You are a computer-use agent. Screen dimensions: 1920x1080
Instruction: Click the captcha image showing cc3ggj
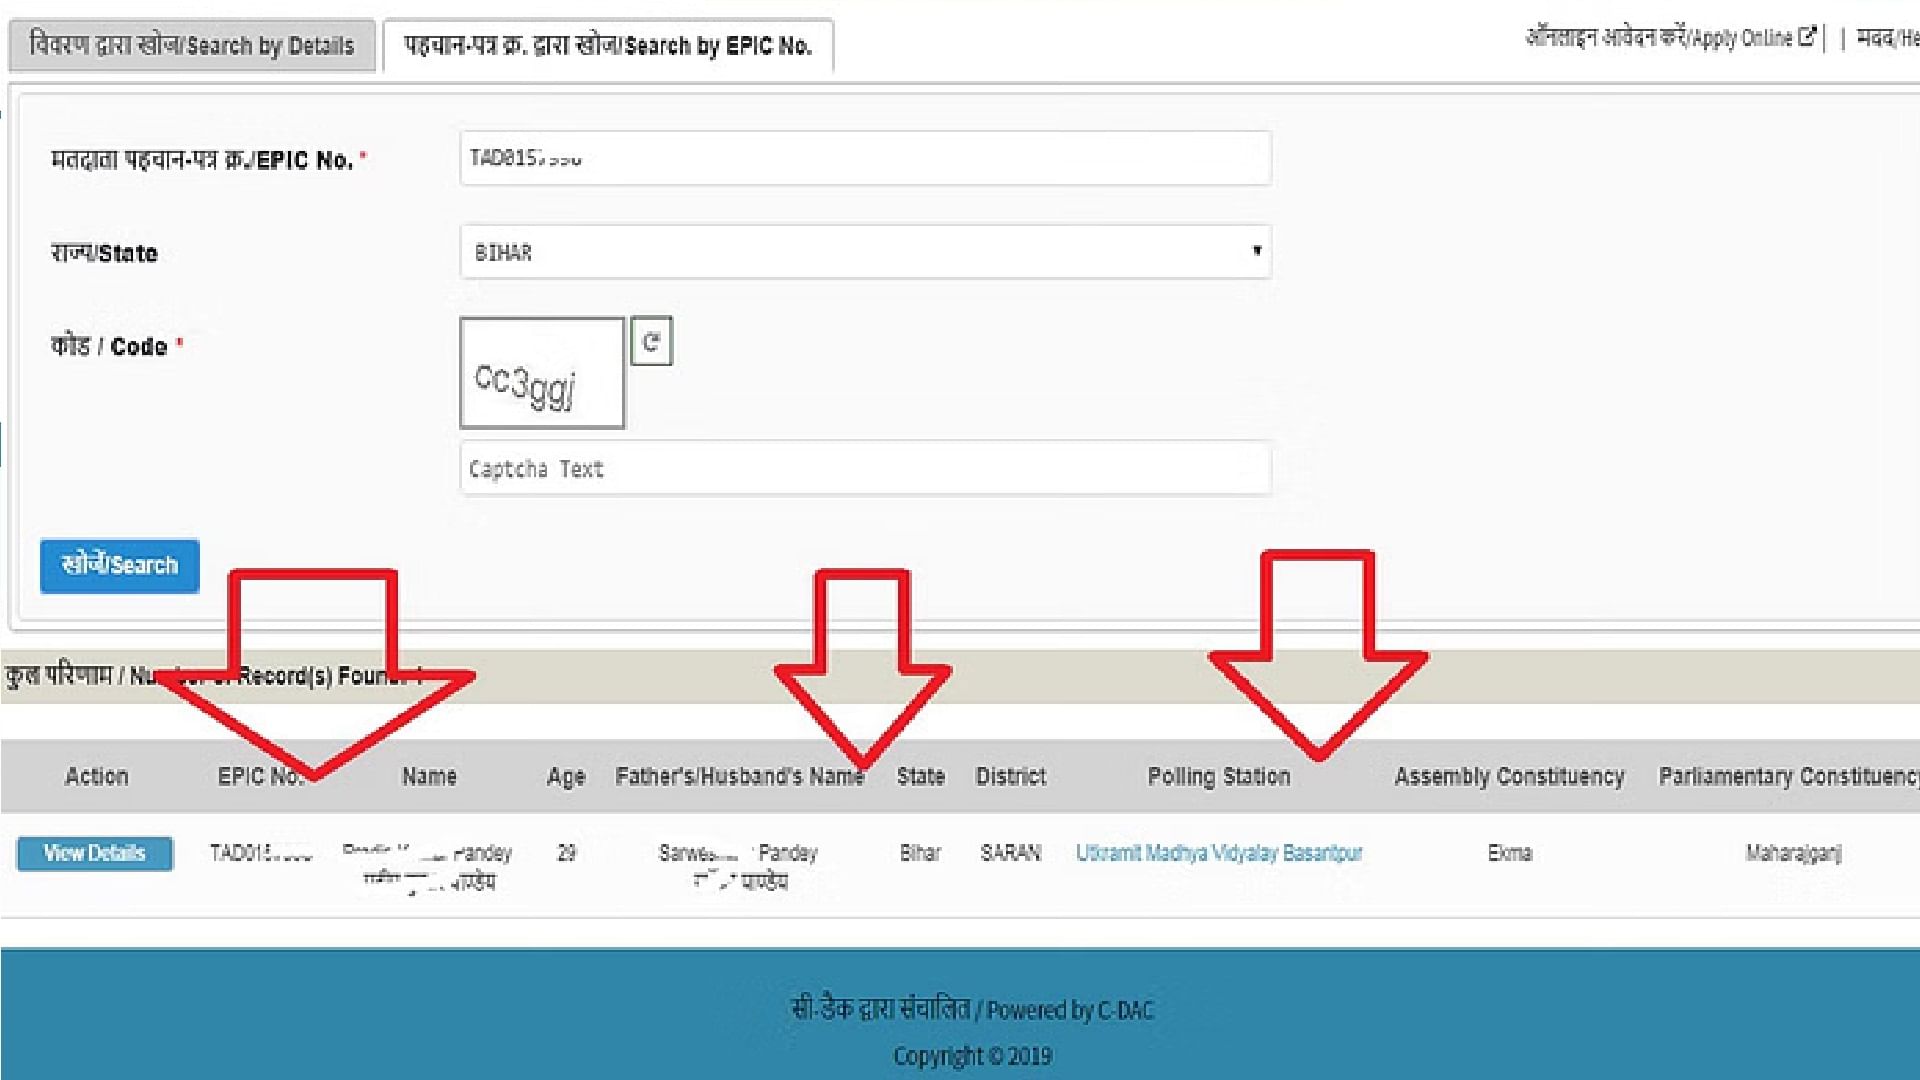[x=542, y=373]
